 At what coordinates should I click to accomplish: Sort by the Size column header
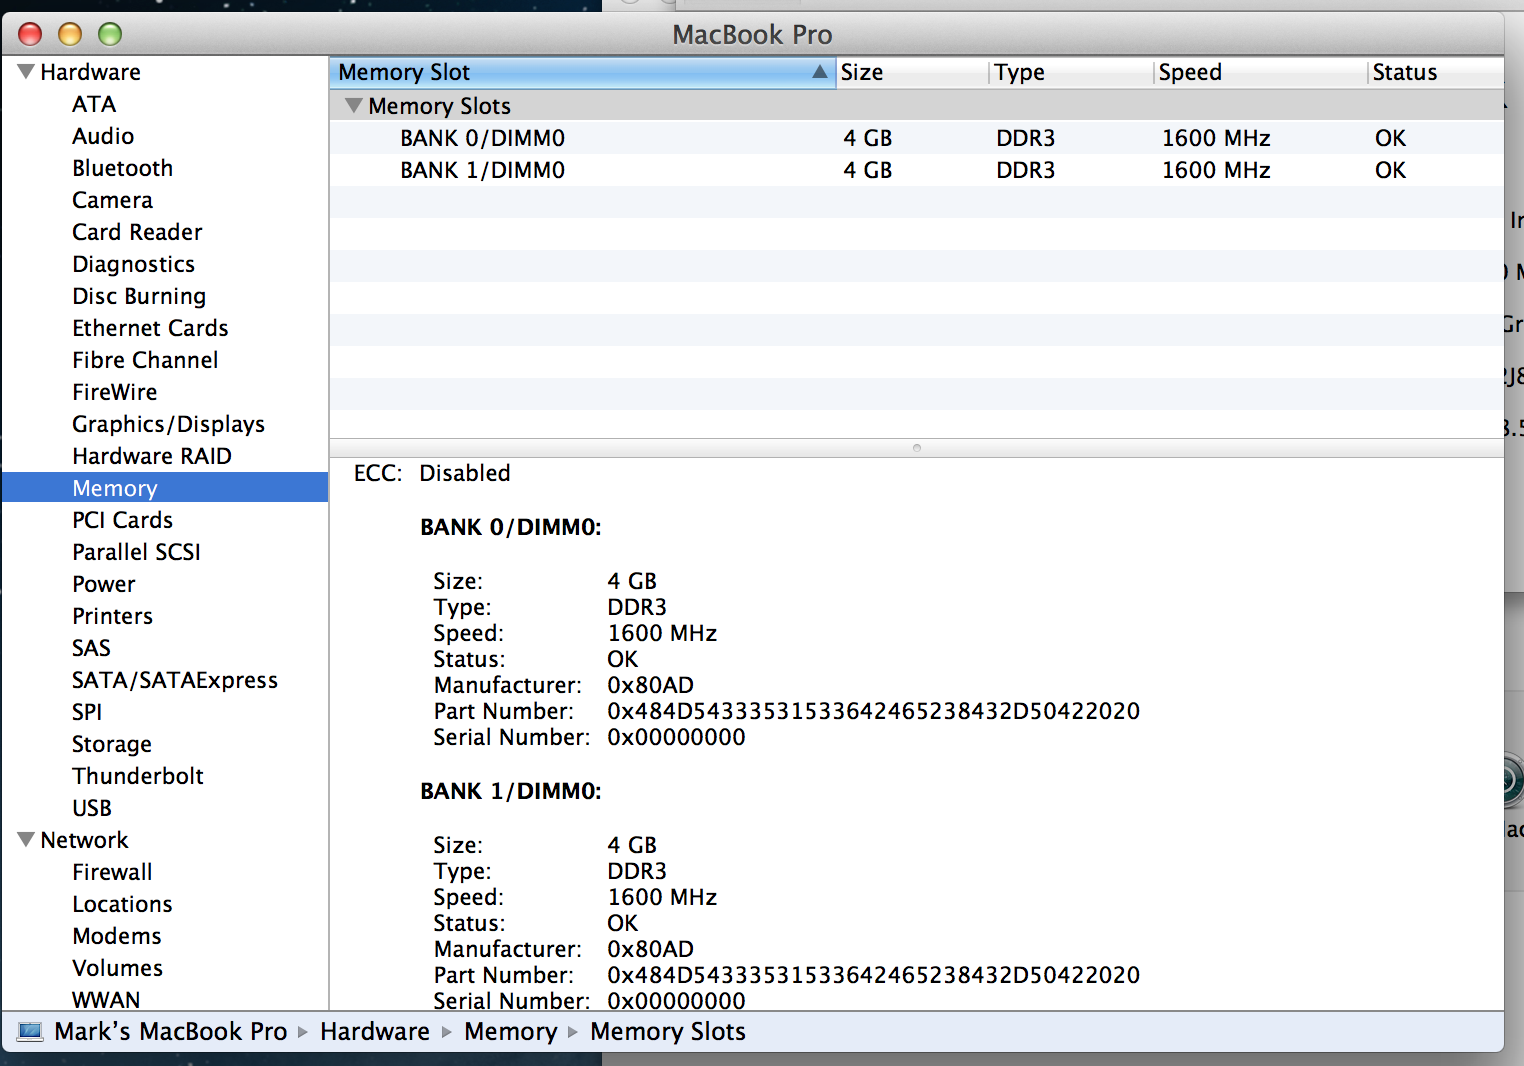[862, 72]
